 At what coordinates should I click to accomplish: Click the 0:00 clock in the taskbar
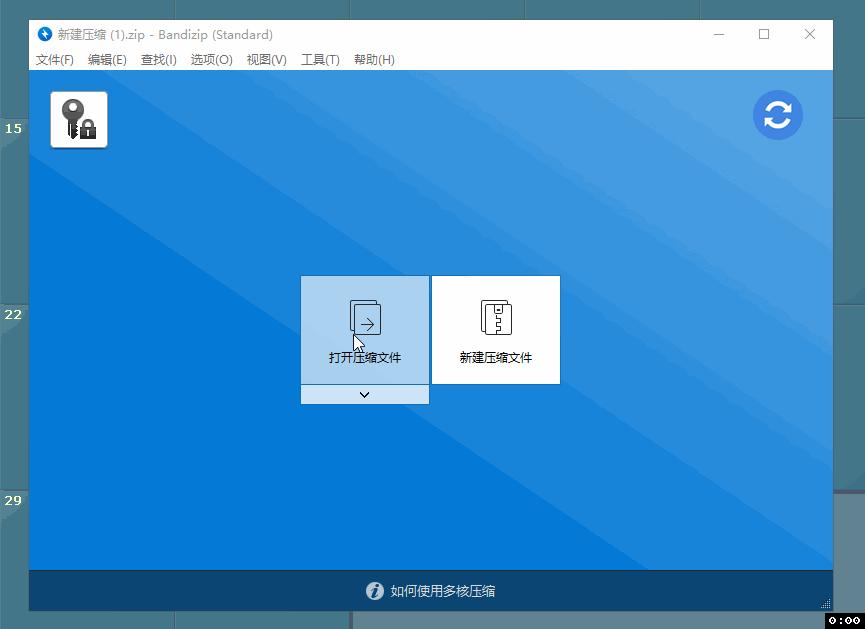(x=843, y=621)
